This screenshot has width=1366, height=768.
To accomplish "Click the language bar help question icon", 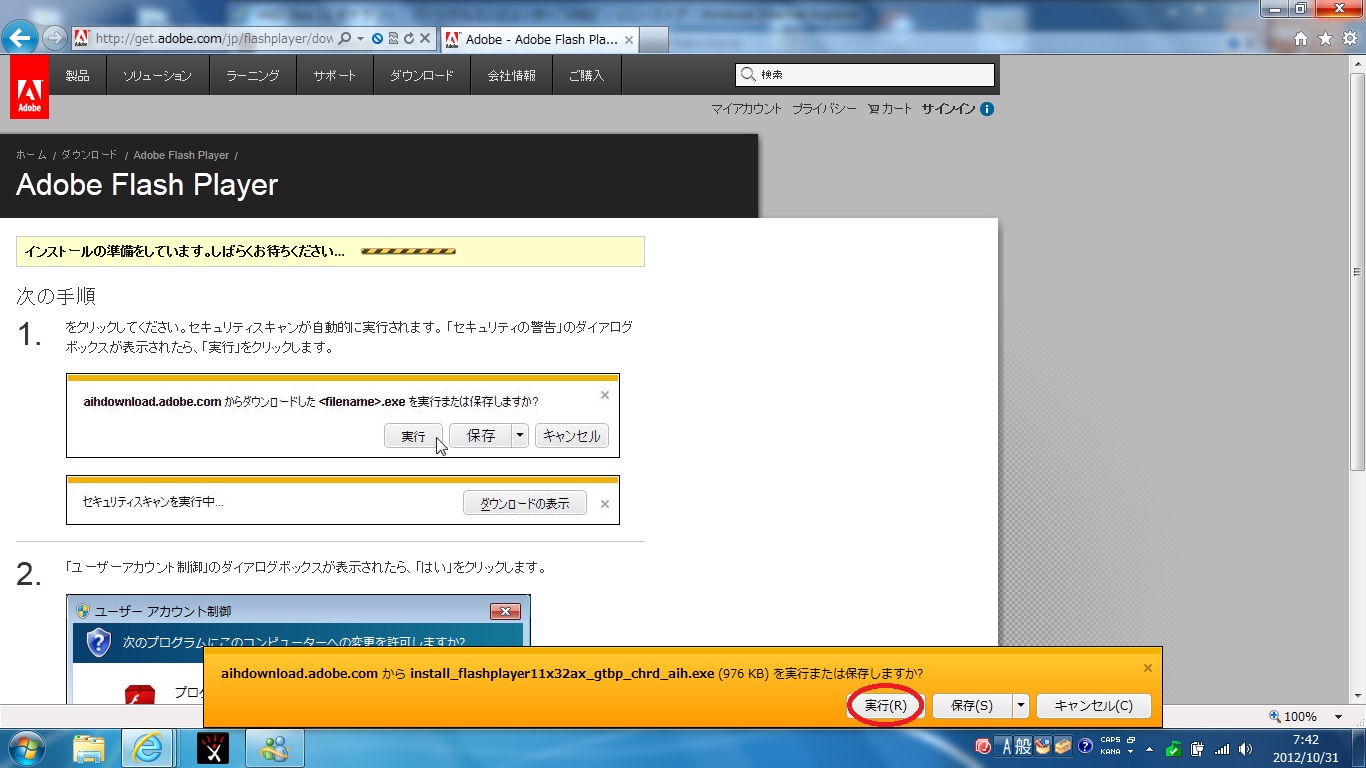I will (x=1084, y=746).
